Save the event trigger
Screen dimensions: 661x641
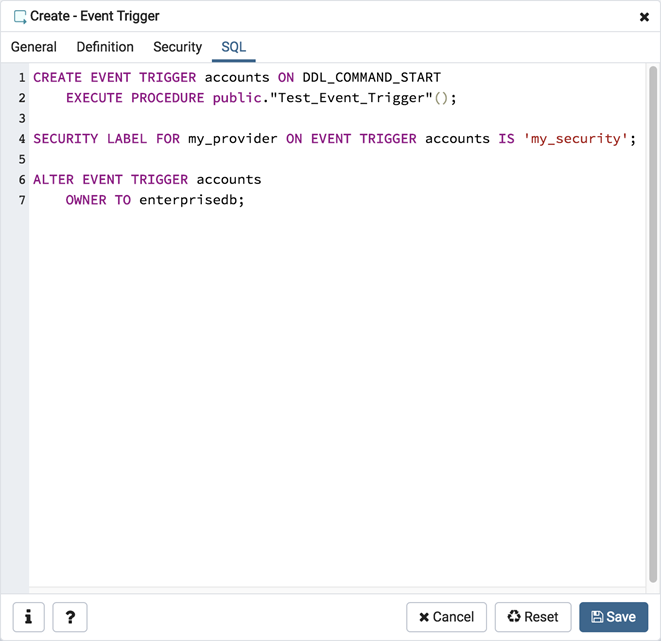[x=613, y=617]
